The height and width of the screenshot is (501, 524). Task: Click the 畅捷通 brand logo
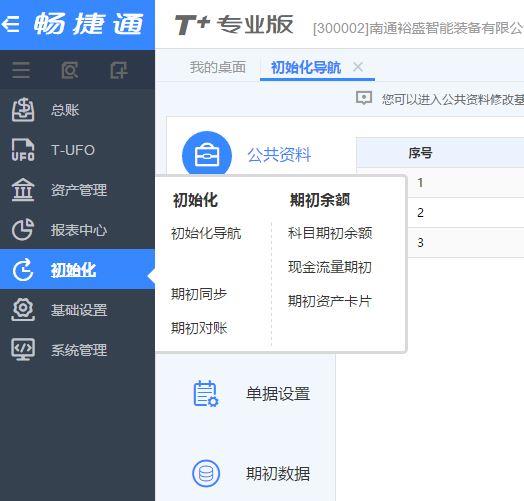[x=88, y=24]
